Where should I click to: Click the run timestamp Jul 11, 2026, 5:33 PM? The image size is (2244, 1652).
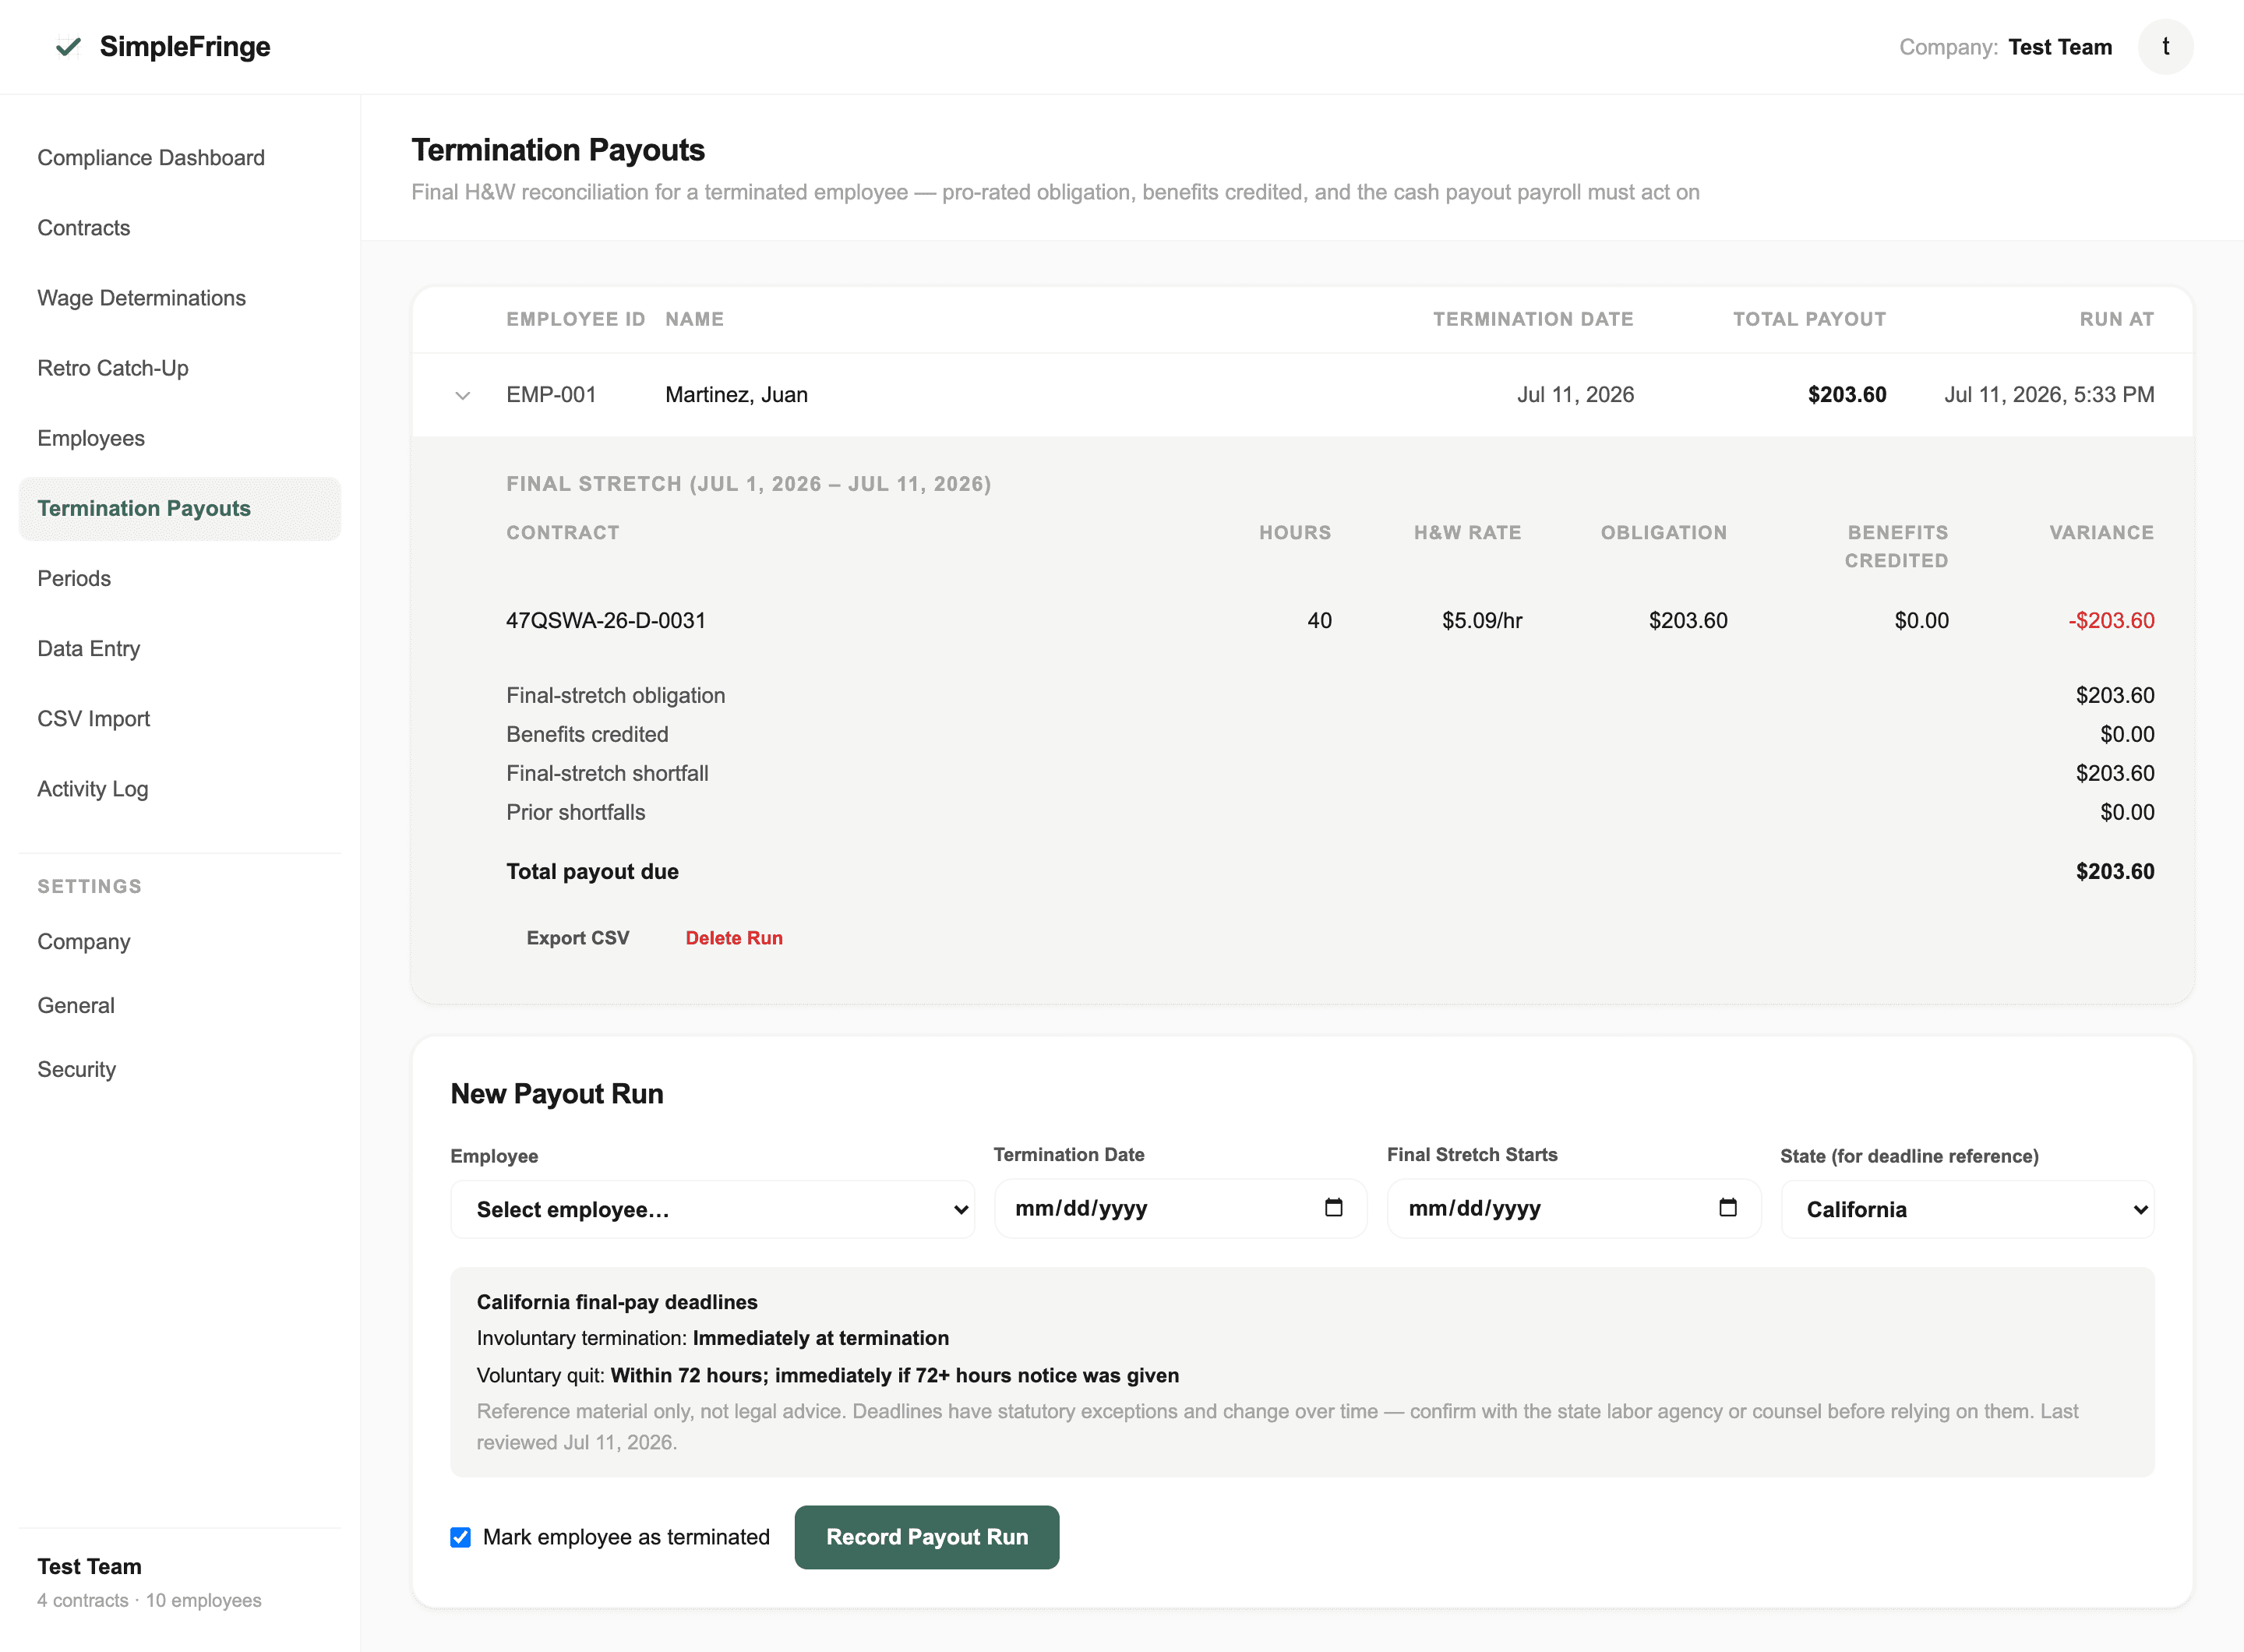(x=2049, y=395)
